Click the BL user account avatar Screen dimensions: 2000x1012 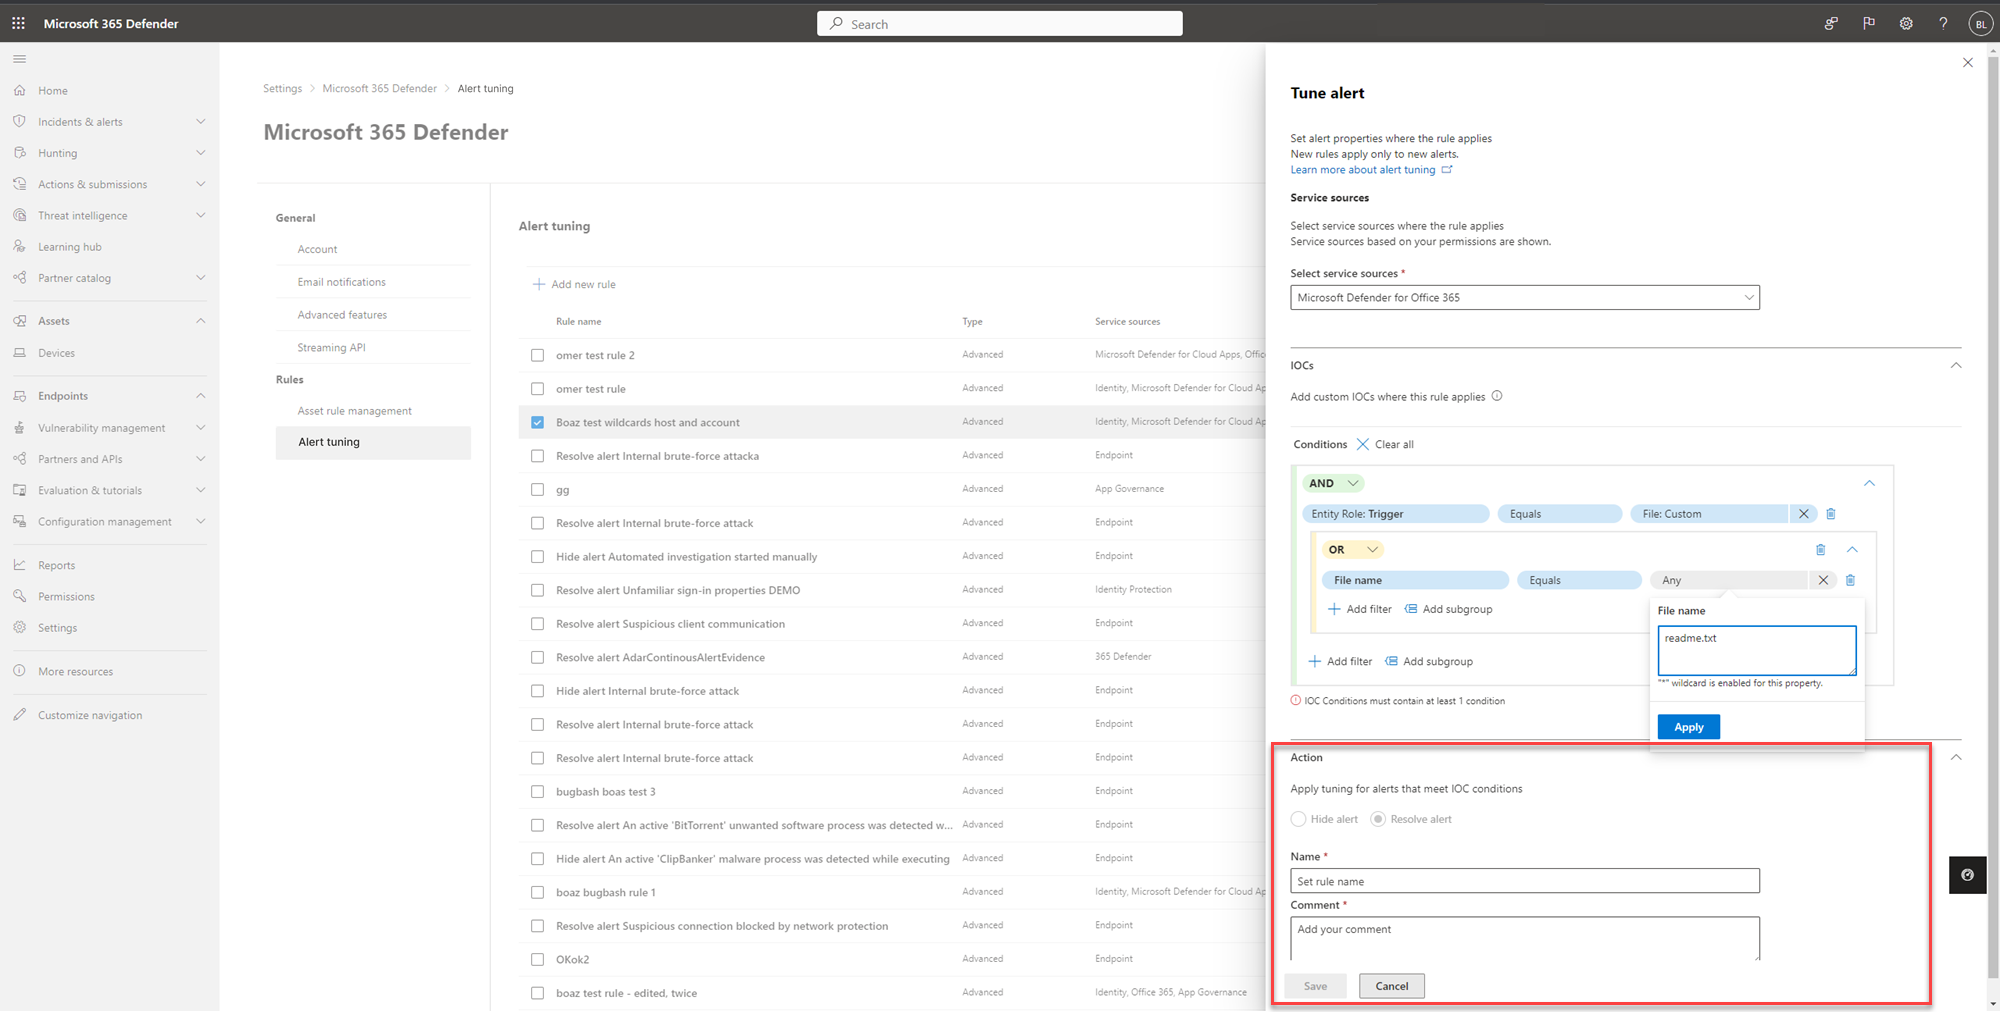(1980, 24)
